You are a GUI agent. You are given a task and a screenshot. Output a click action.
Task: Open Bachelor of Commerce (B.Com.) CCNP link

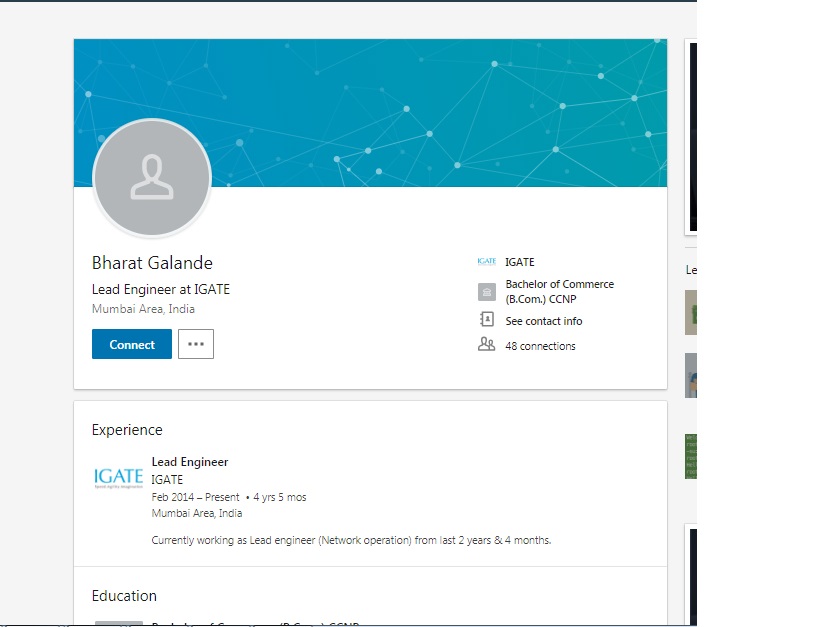point(559,292)
